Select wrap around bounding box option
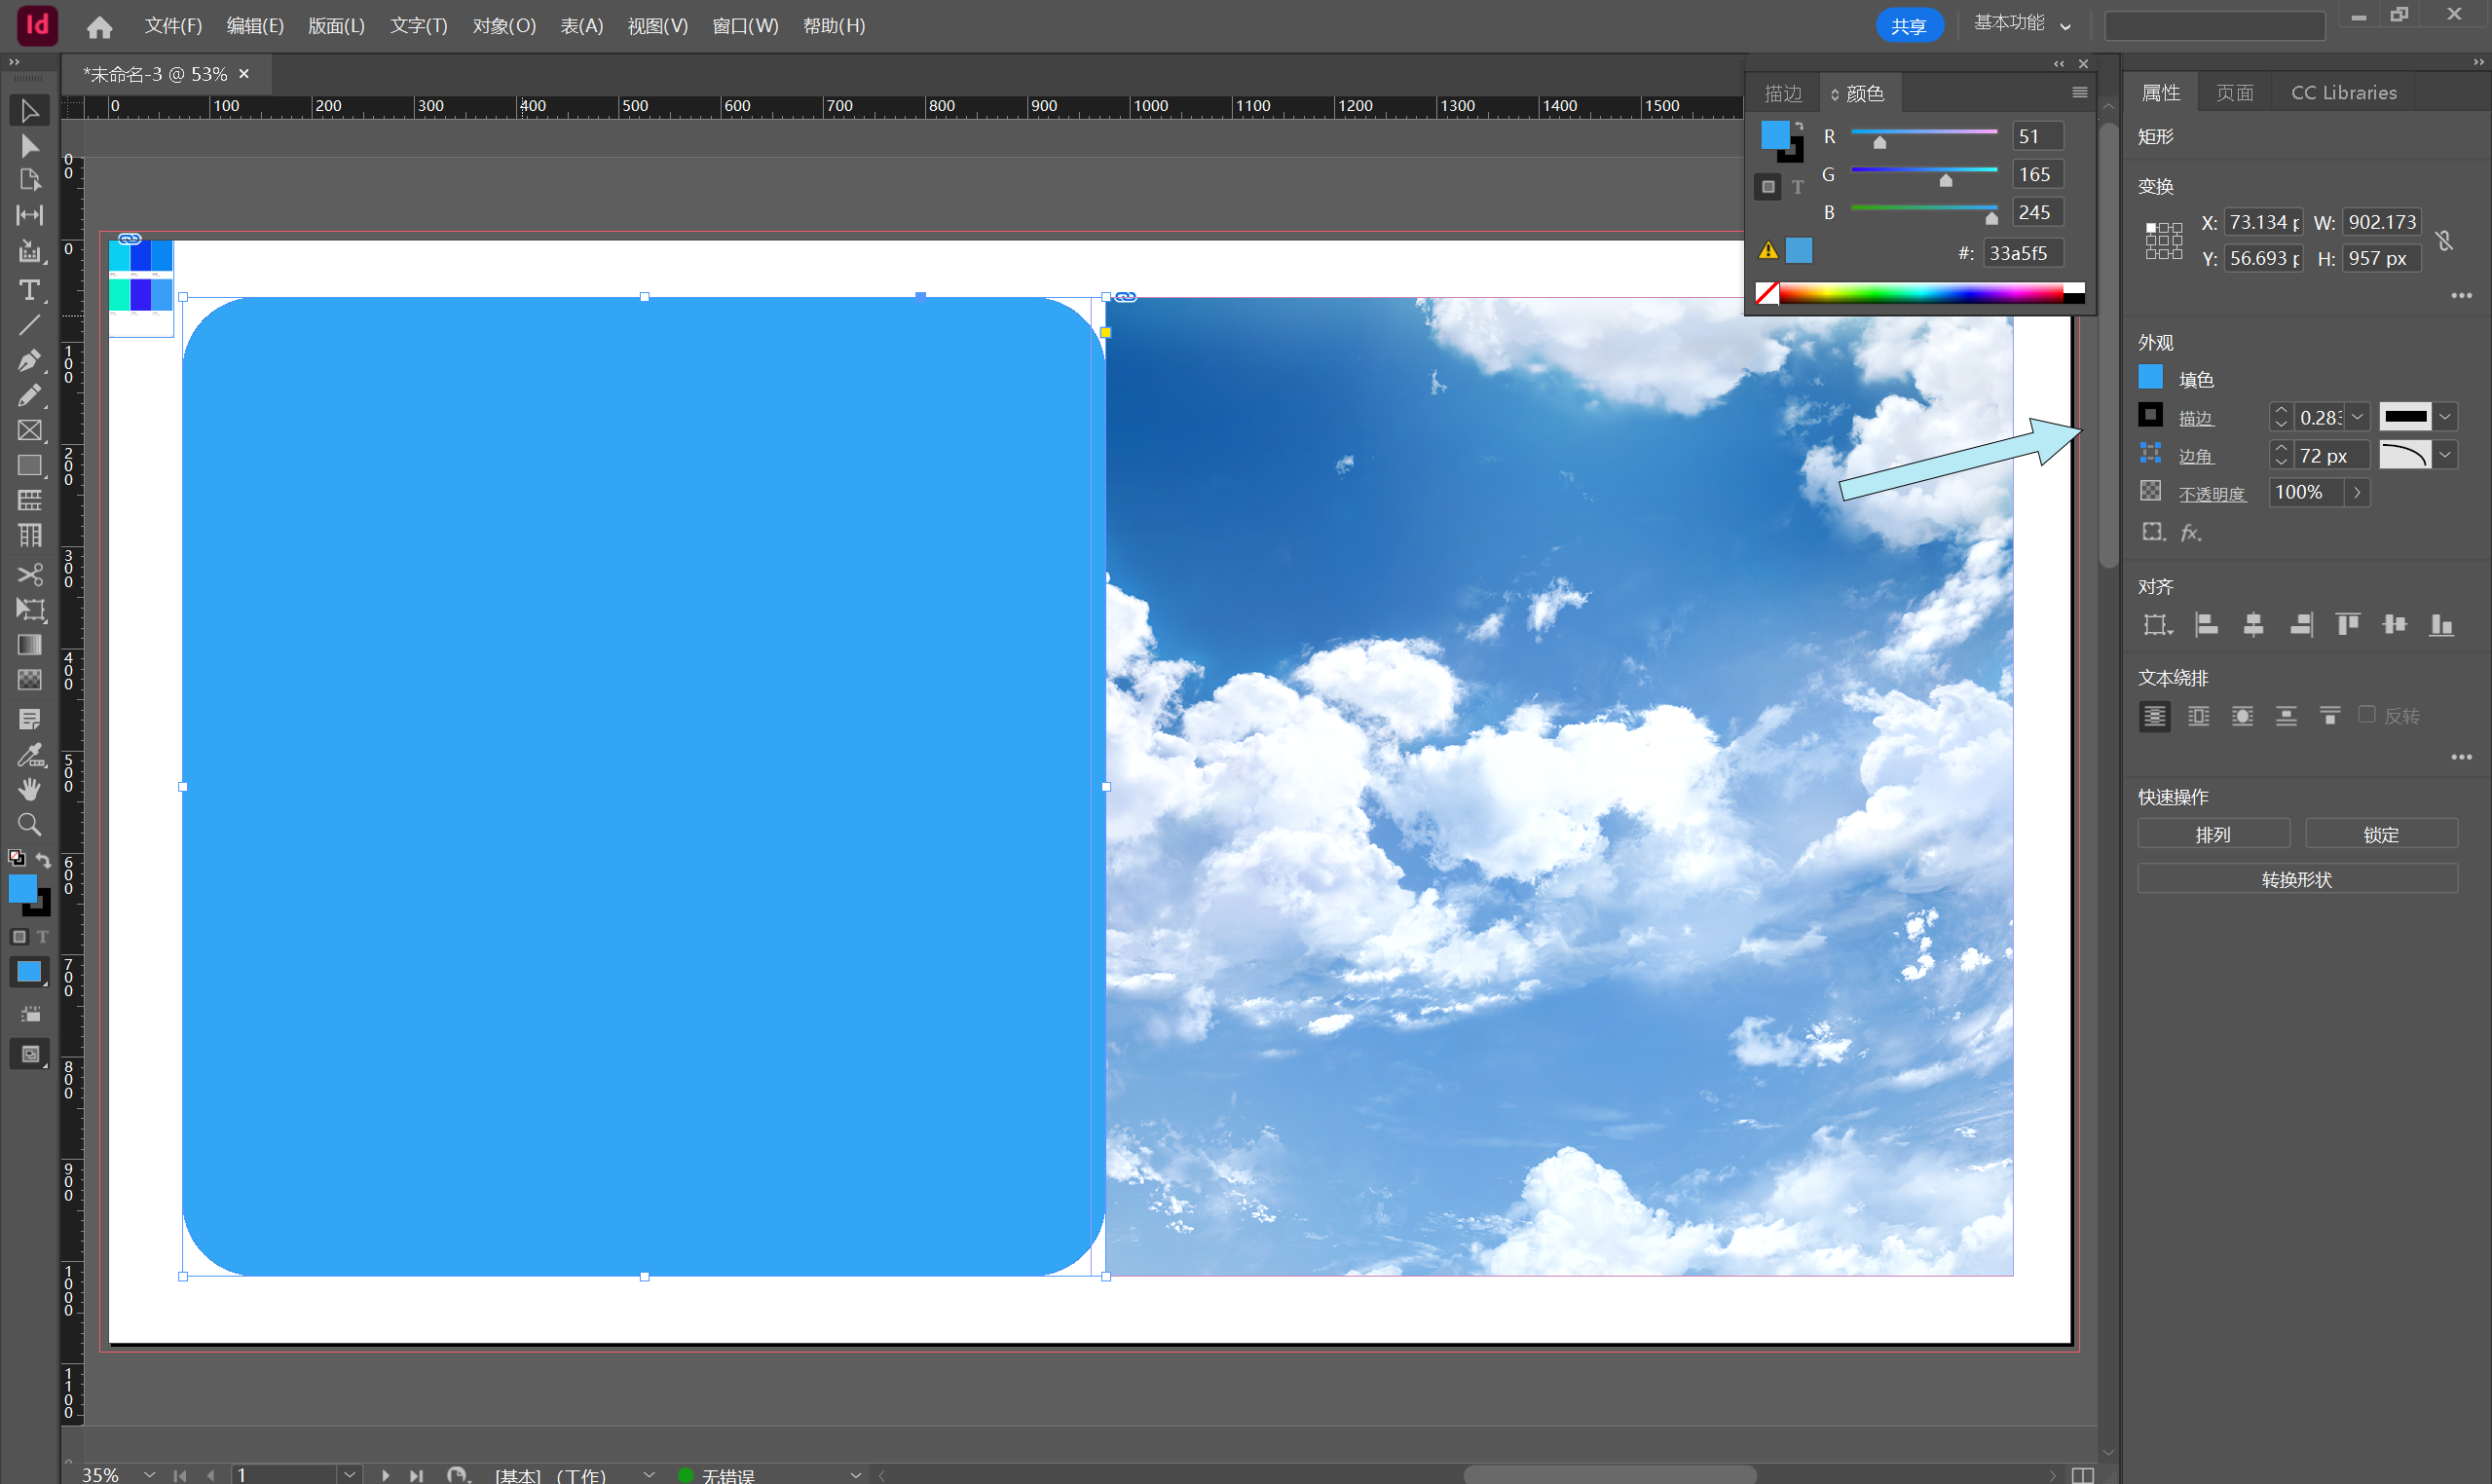Screen dimensions: 2492x1484 pyautogui.click(x=2198, y=716)
